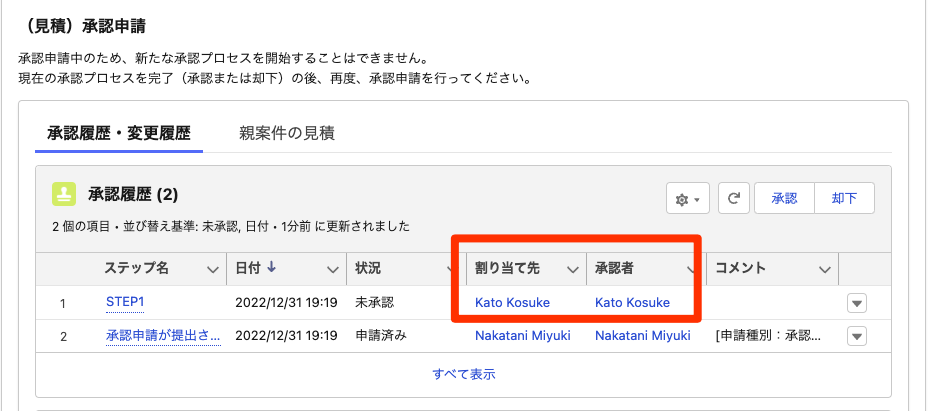Open Nakatani Miyuki in 割り当て先 column
Image resolution: width=930 pixels, height=411 pixels.
tap(523, 336)
